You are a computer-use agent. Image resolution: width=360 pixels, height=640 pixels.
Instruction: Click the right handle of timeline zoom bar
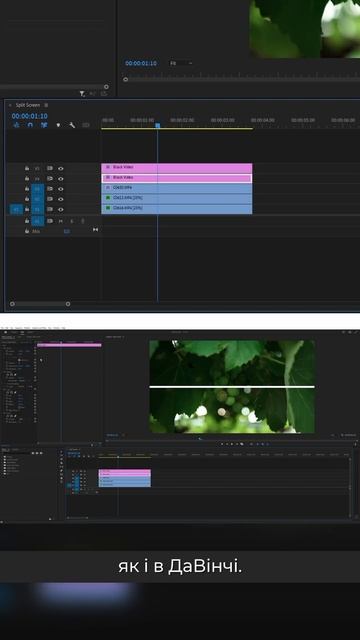[68, 304]
